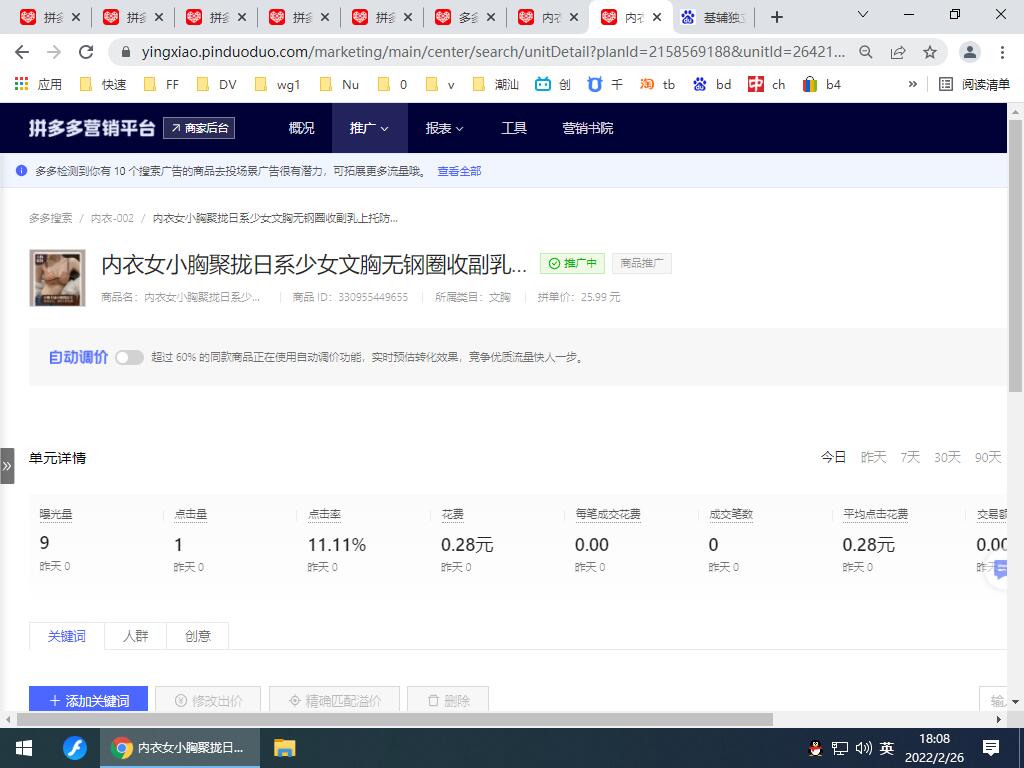Click the product thumbnail image

coord(57,278)
